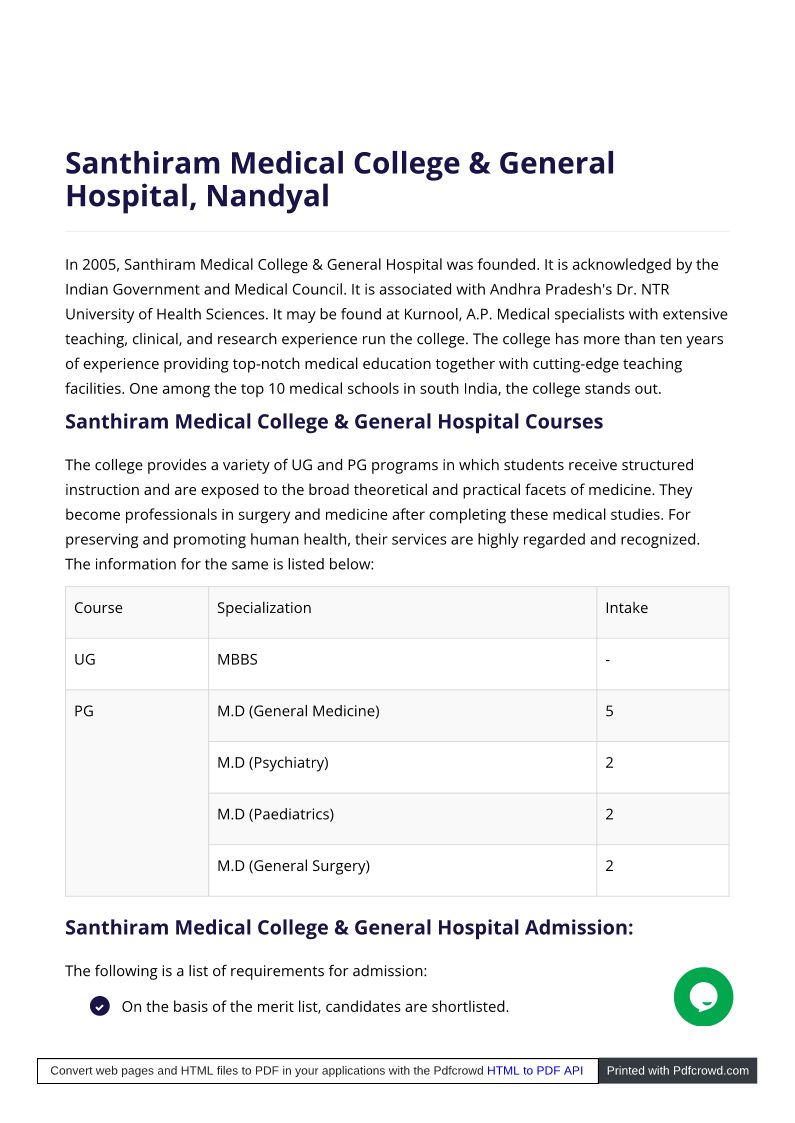Click the Pdfcrowd convert web pages banner text
795x1123 pixels.
click(x=266, y=1071)
